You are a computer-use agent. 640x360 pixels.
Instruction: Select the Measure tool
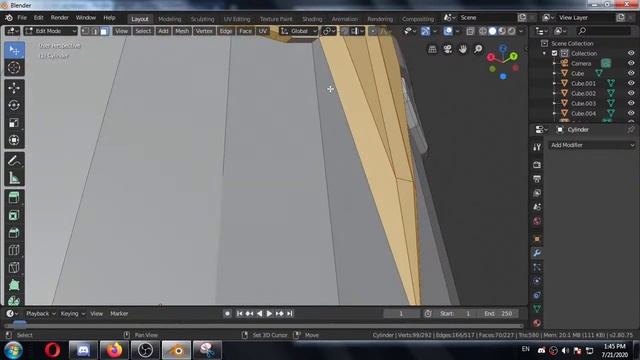click(14, 178)
